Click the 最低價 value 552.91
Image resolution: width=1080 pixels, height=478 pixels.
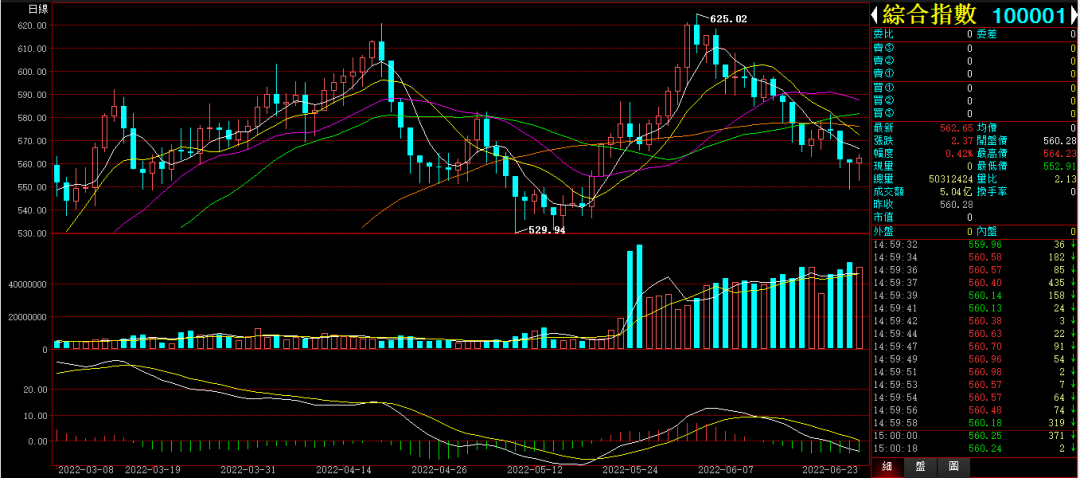pyautogui.click(x=1060, y=167)
